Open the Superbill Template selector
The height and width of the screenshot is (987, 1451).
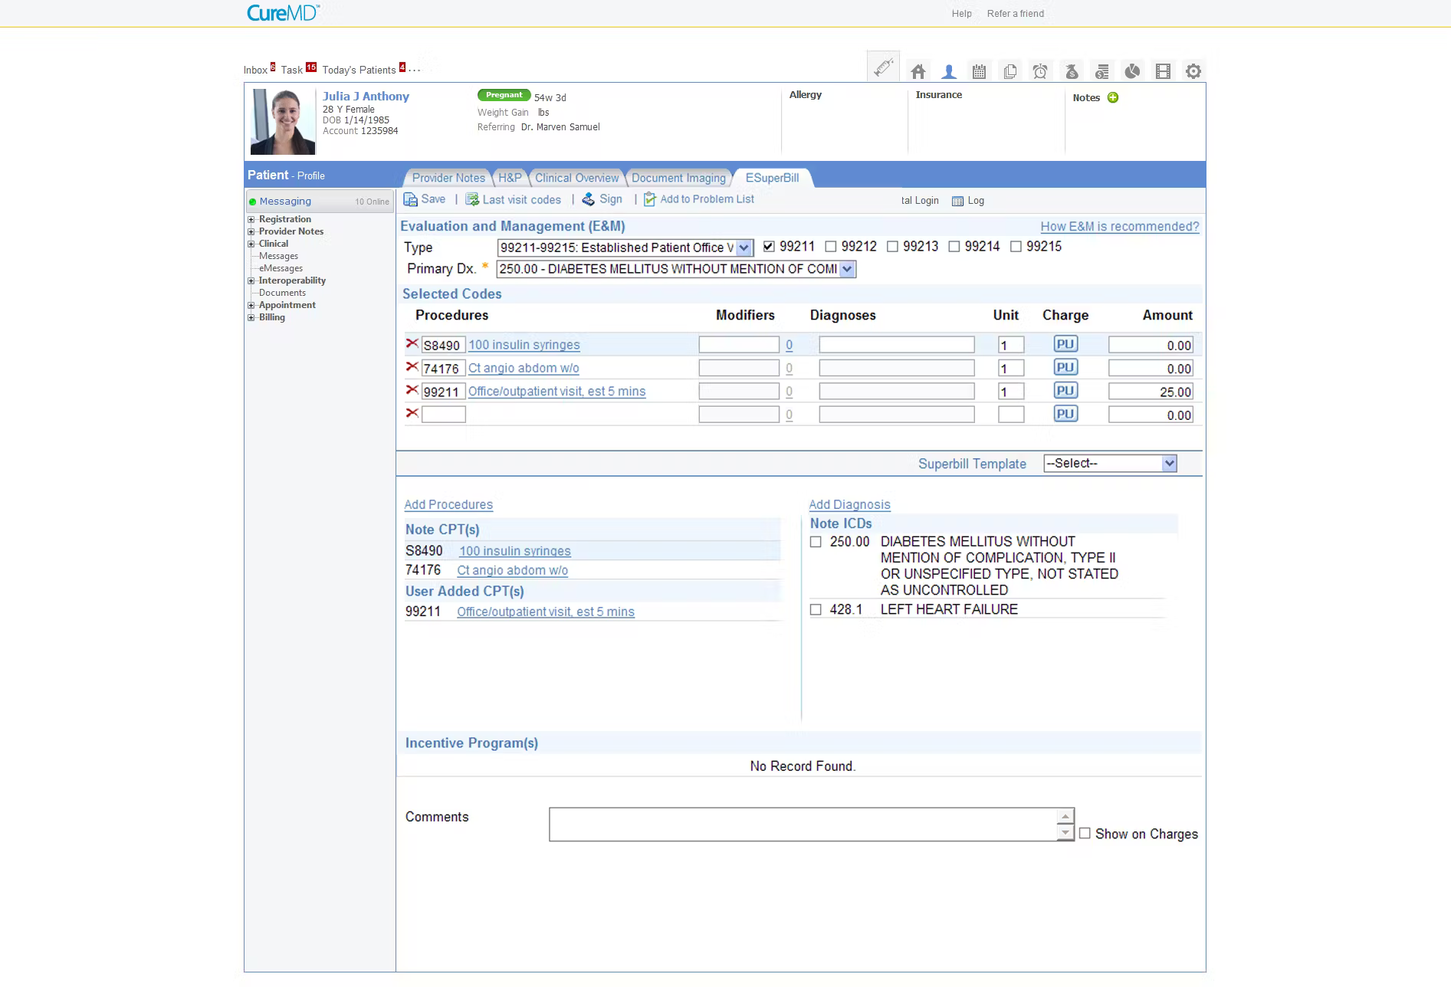pyautogui.click(x=1110, y=463)
